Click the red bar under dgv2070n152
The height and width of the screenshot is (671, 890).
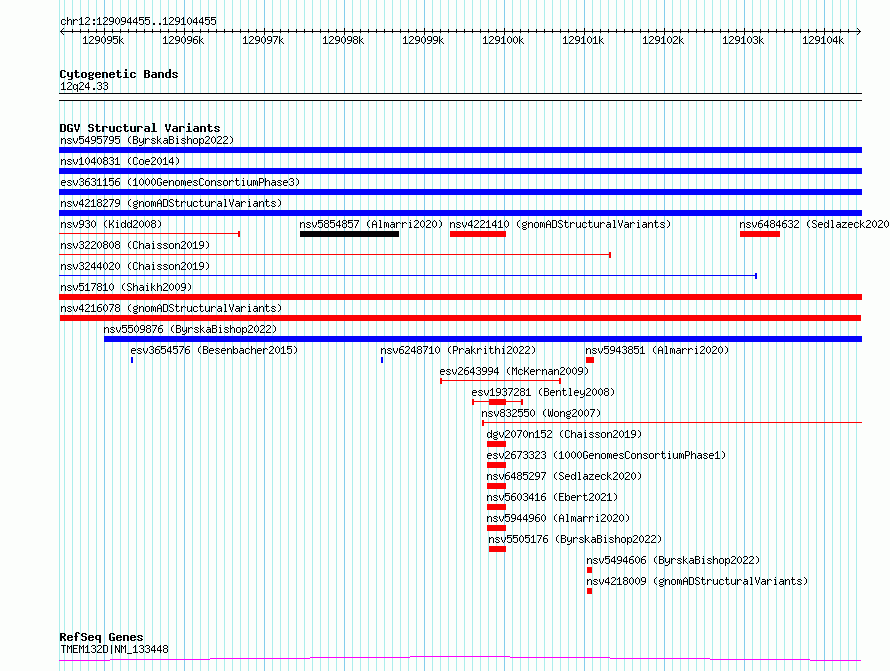496,444
